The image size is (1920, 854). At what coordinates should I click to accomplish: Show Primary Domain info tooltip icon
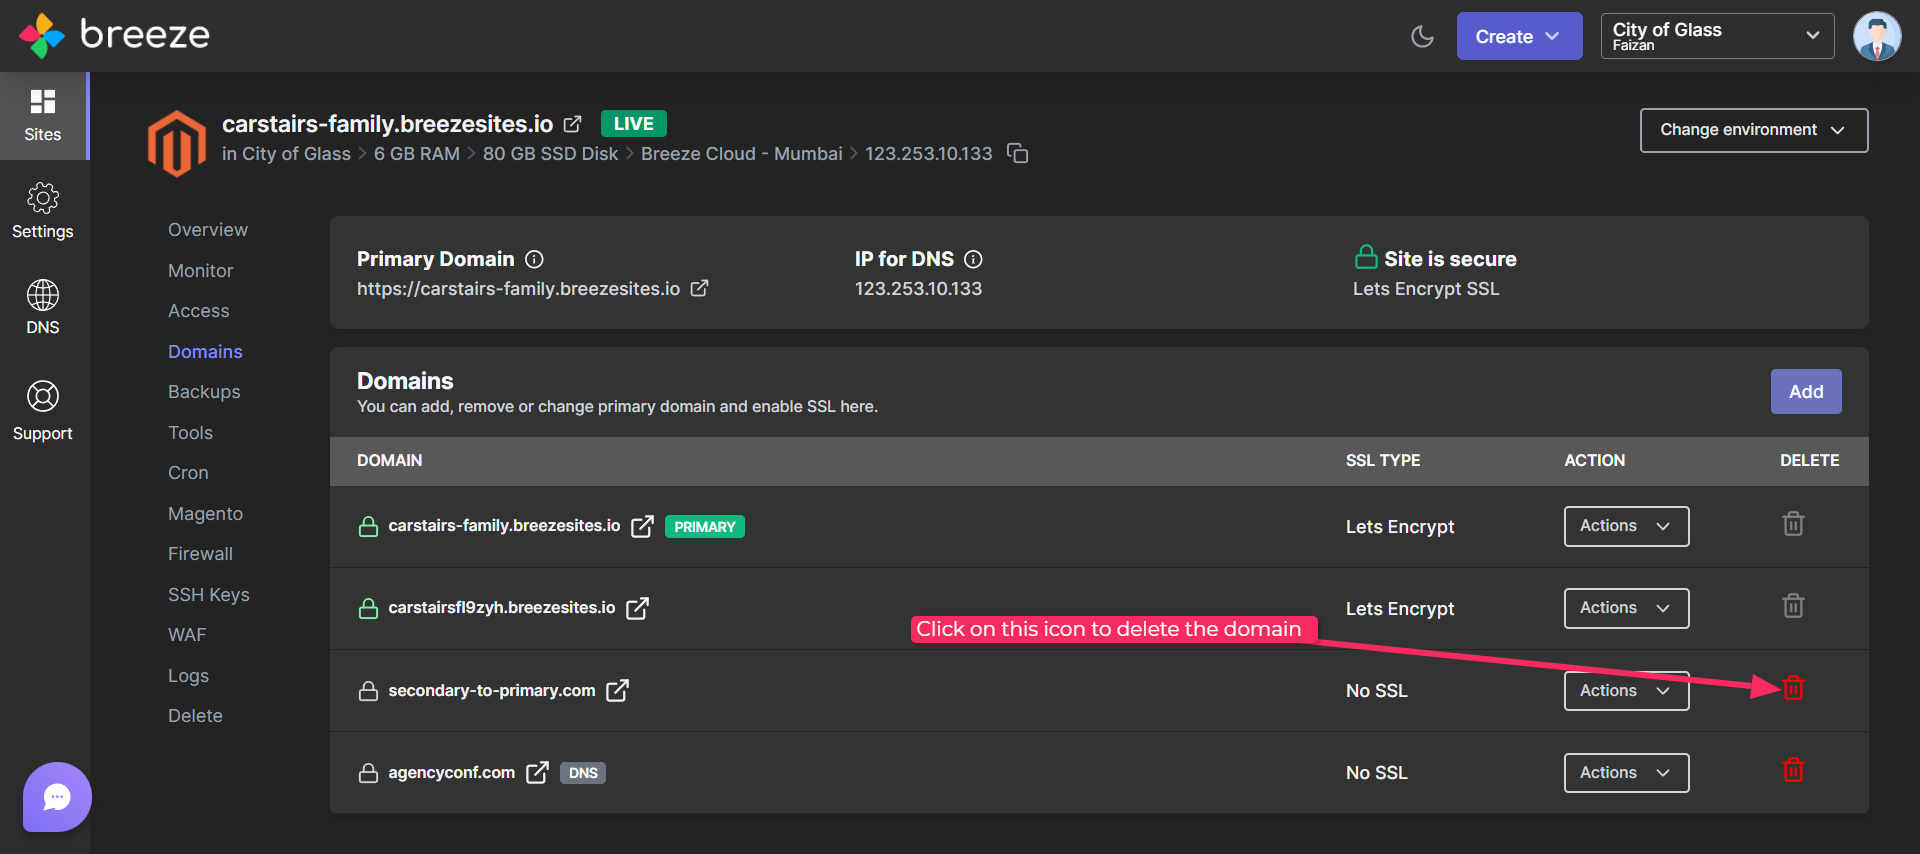pos(535,260)
